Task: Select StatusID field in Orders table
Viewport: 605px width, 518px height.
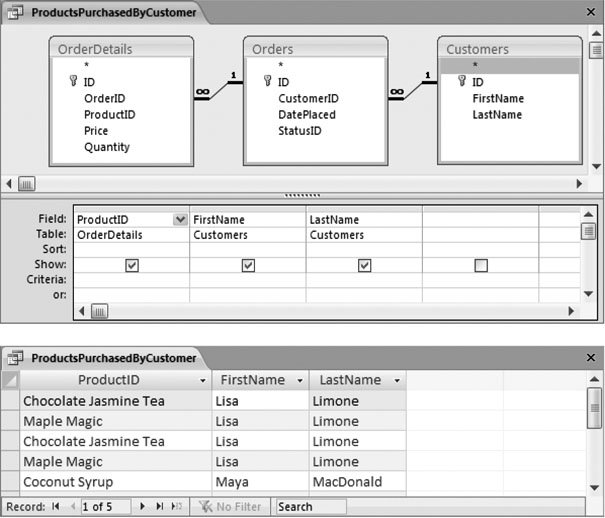Action: coord(300,131)
